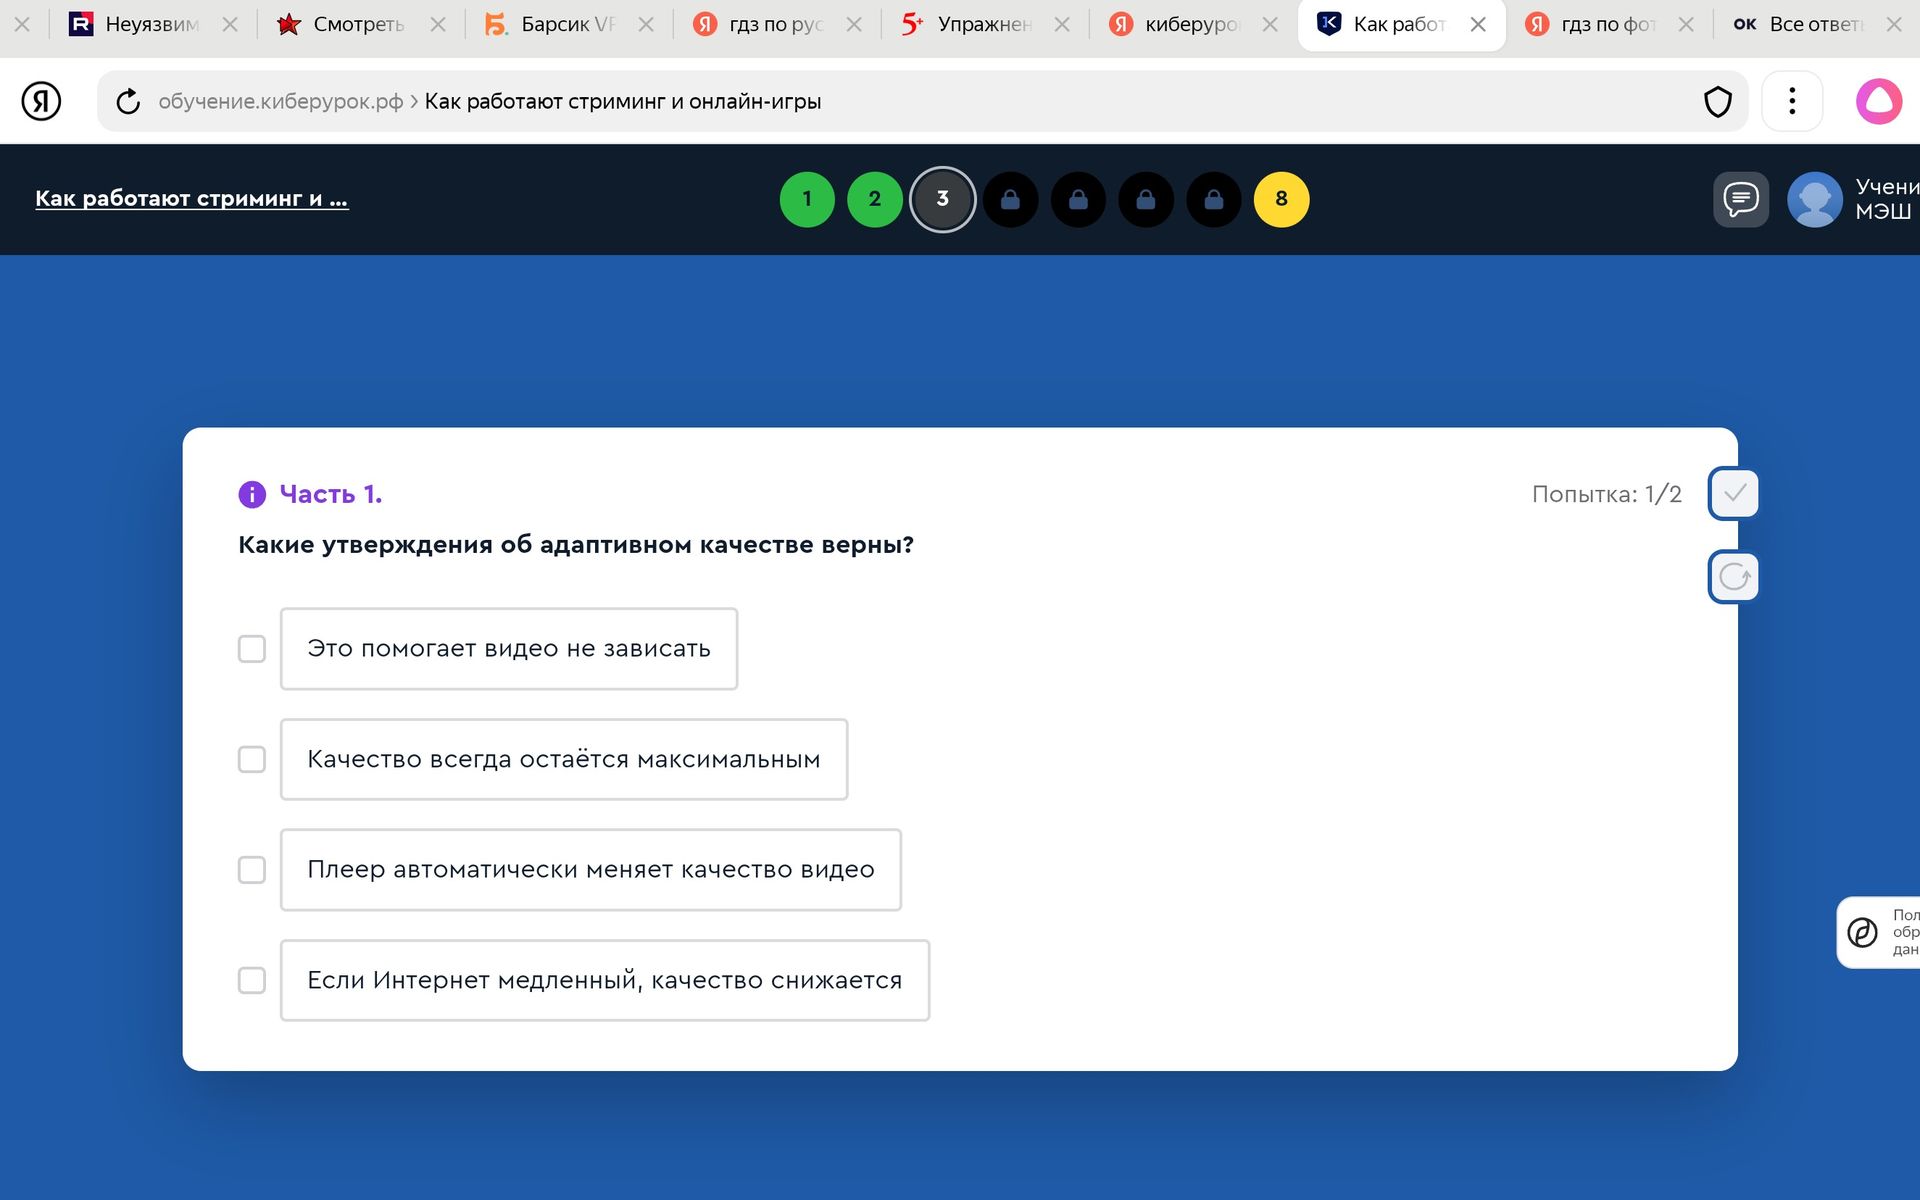
Task: Check the box for 'Плеер автоматически меняет качество видео'
Action: (252, 870)
